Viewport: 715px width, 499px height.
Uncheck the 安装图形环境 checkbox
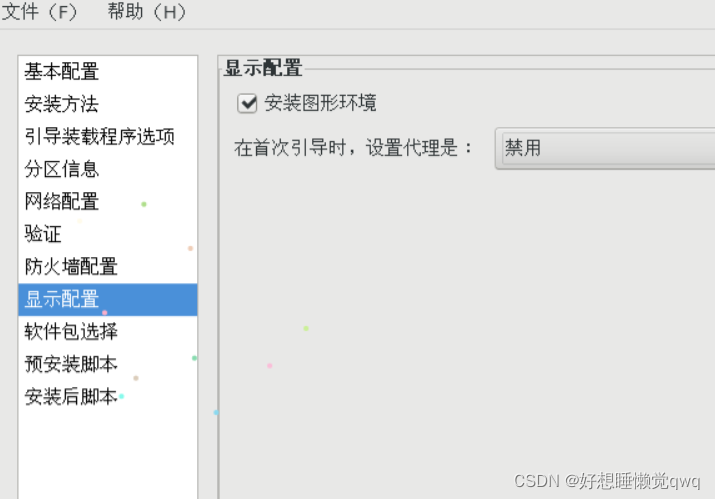click(x=247, y=103)
